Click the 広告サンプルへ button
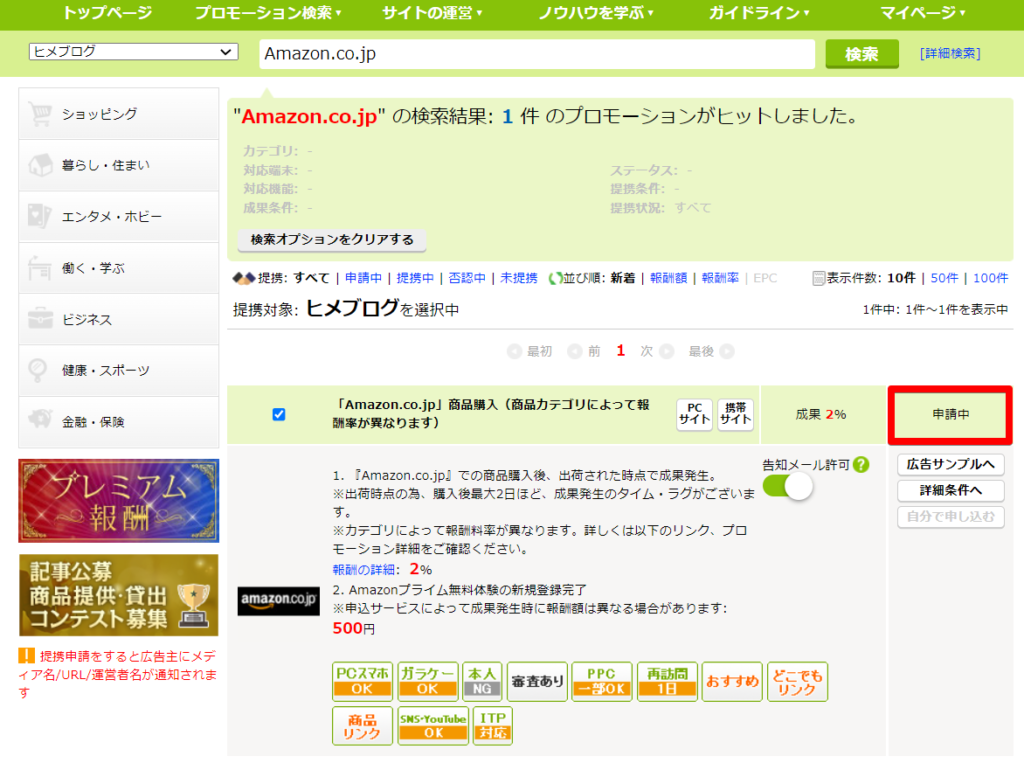The width and height of the screenshot is (1024, 763). click(950, 464)
